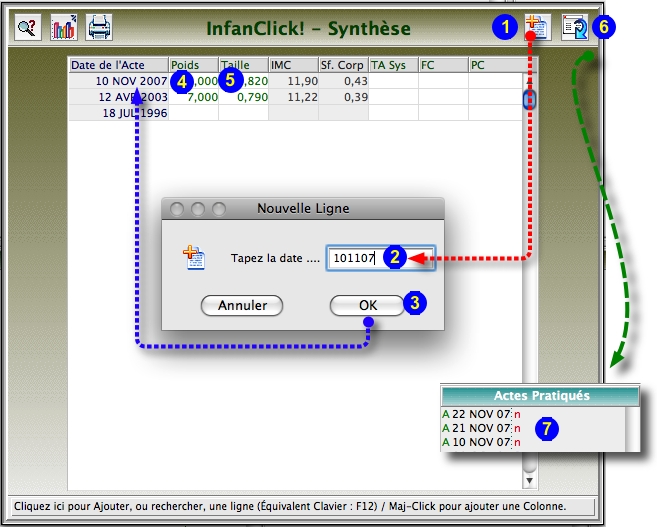Viewport: 657px width, 527px height.
Task: Click the Date de l'Acte column header
Action: pyautogui.click(x=118, y=65)
